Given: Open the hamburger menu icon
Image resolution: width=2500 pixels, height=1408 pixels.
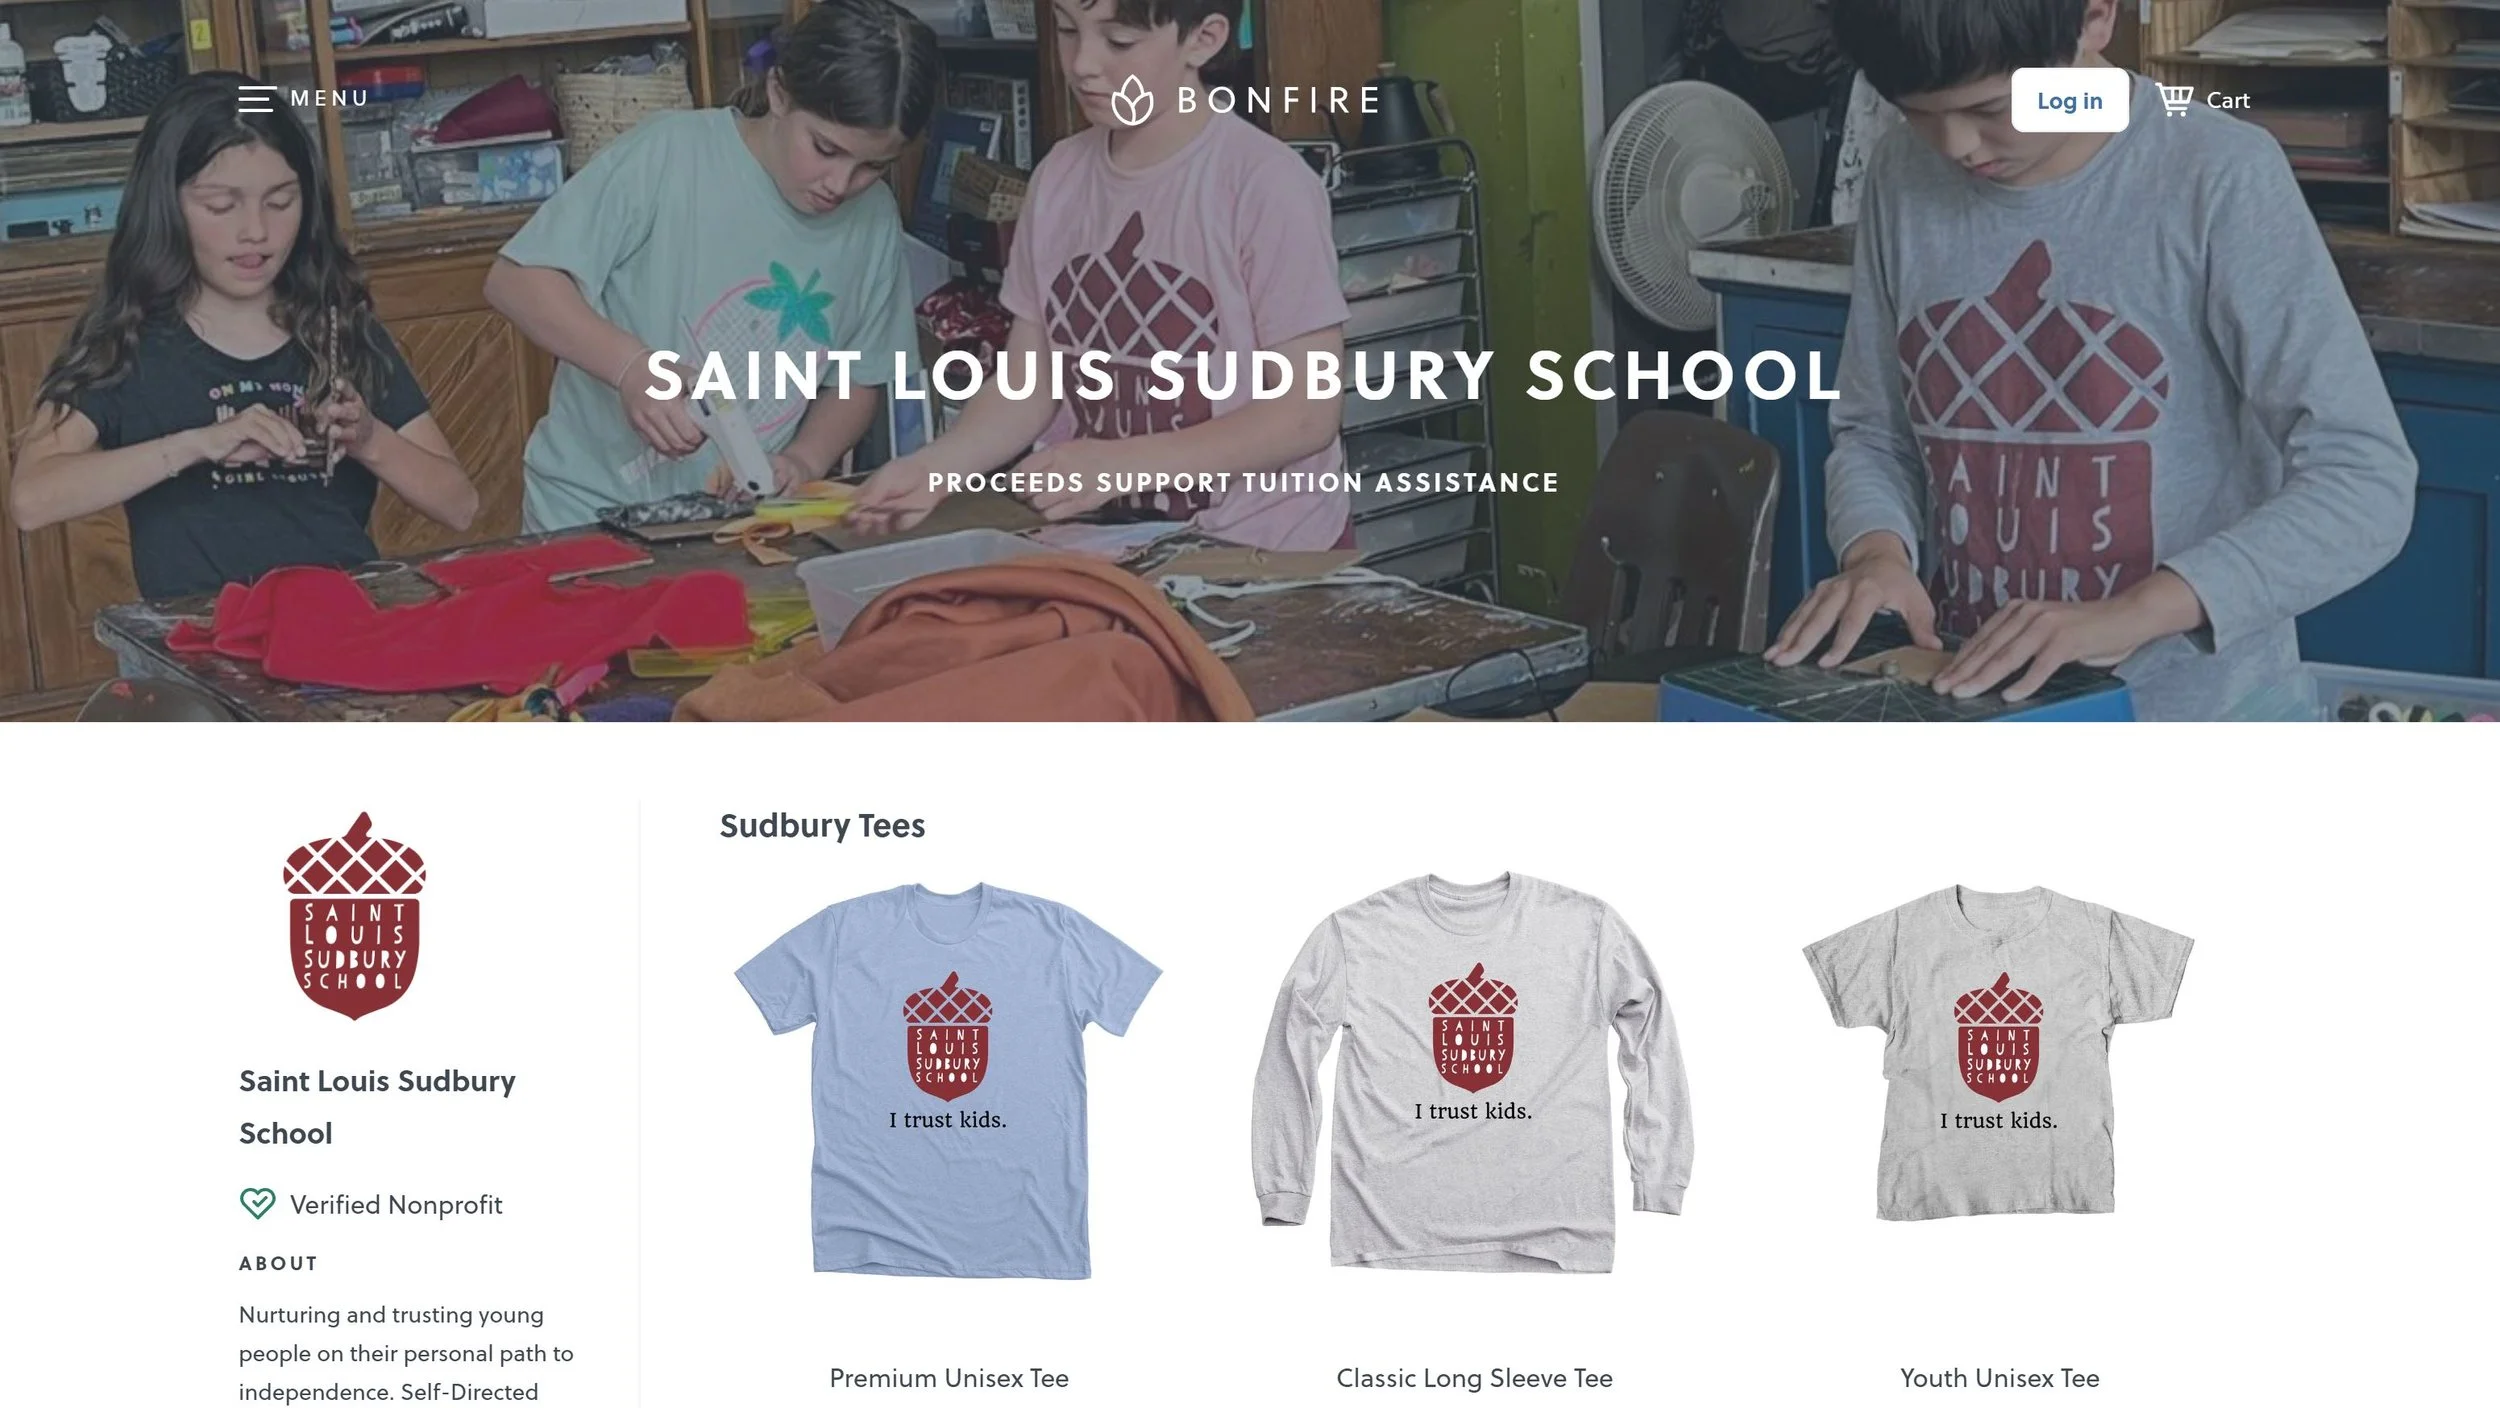Looking at the screenshot, I should (256, 99).
